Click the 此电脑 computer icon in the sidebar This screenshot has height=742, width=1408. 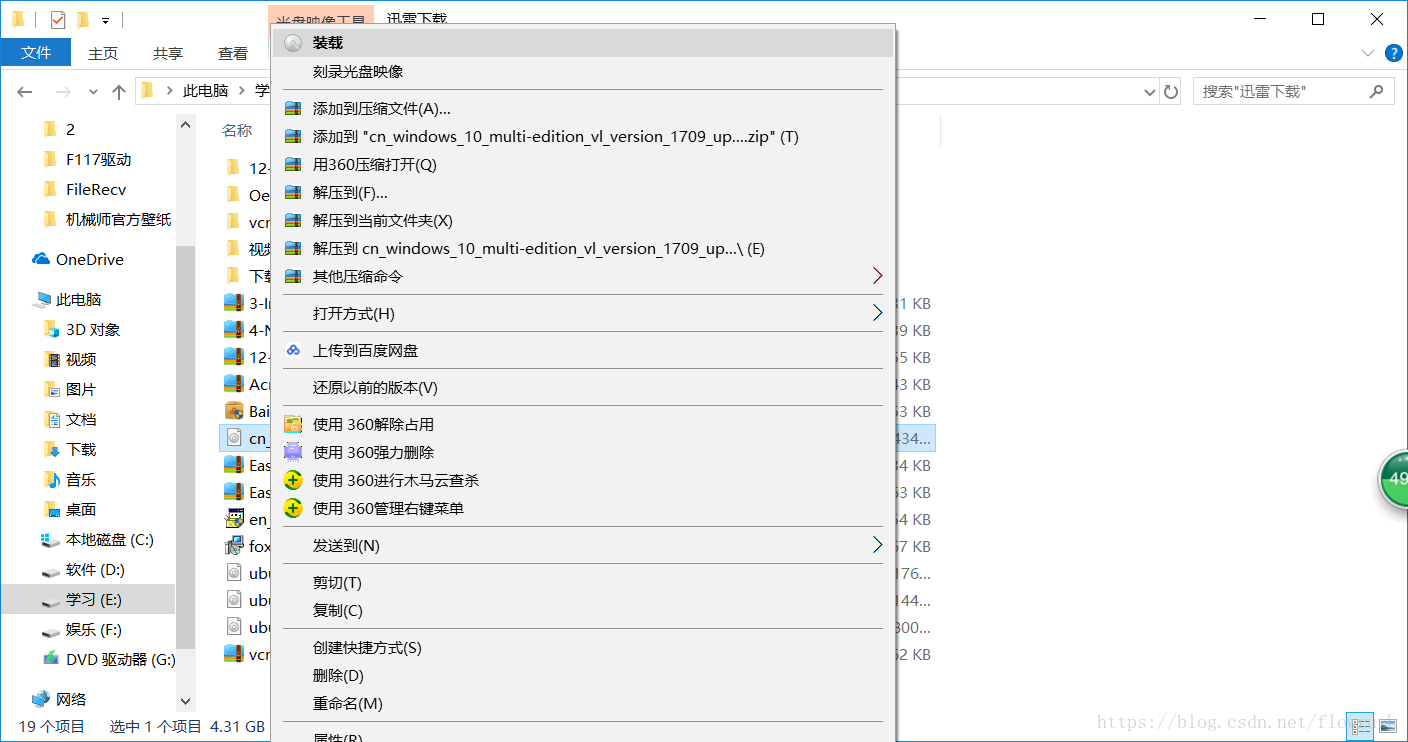pos(41,299)
